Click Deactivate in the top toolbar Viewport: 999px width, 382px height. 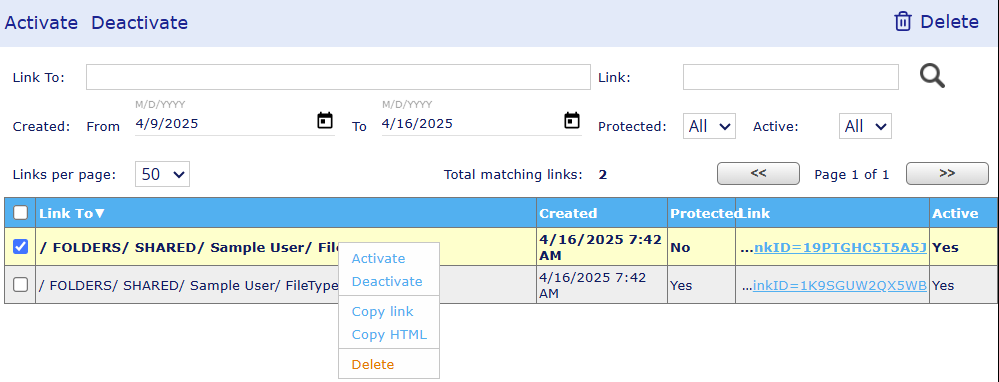[x=140, y=23]
